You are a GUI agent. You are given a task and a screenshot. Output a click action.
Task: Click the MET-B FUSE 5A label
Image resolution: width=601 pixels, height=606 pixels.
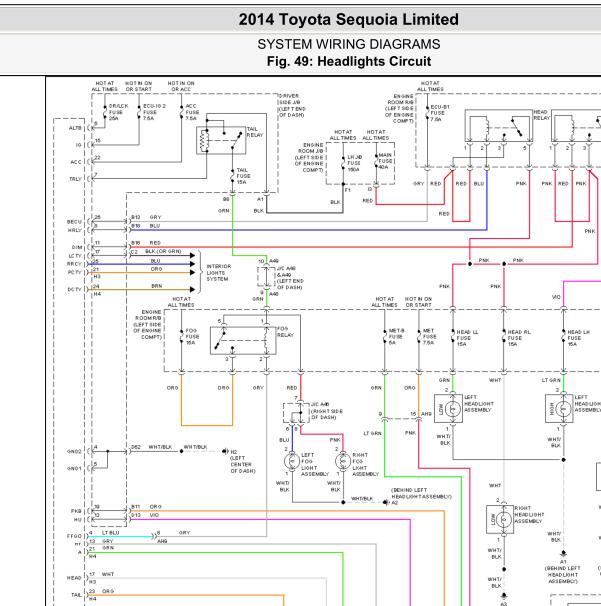tap(396, 337)
